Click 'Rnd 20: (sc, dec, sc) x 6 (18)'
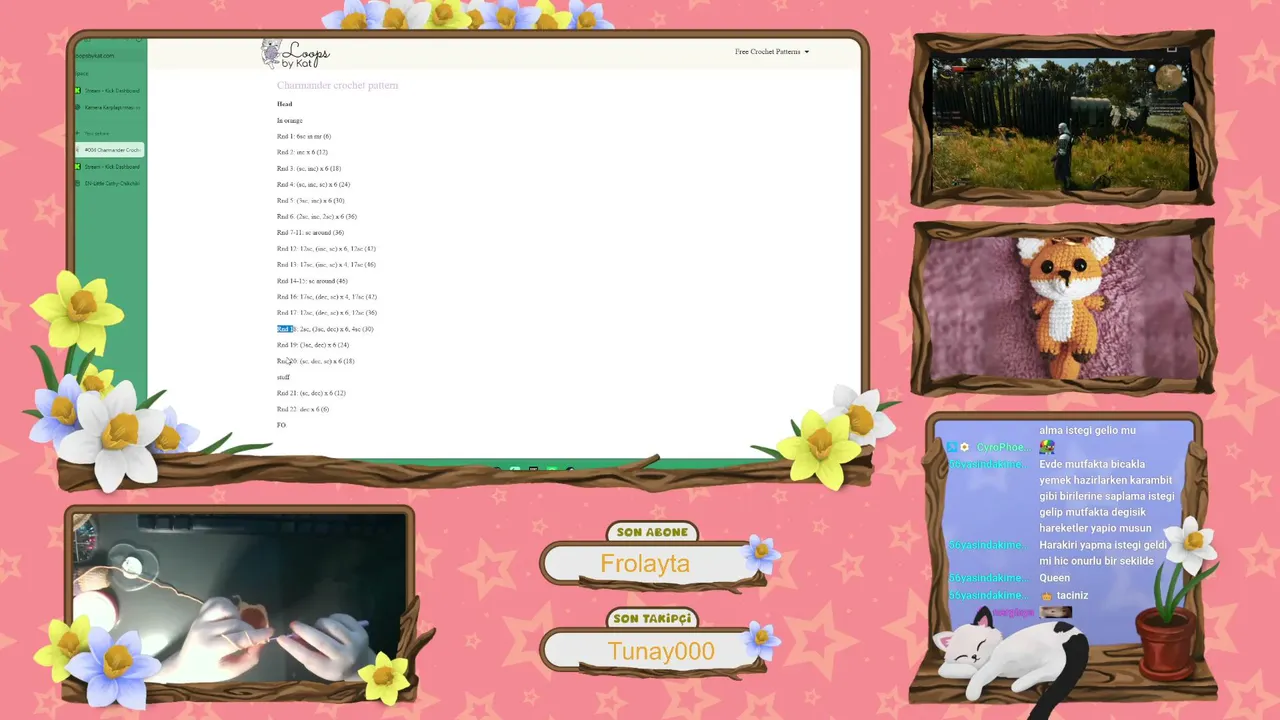 click(x=315, y=361)
